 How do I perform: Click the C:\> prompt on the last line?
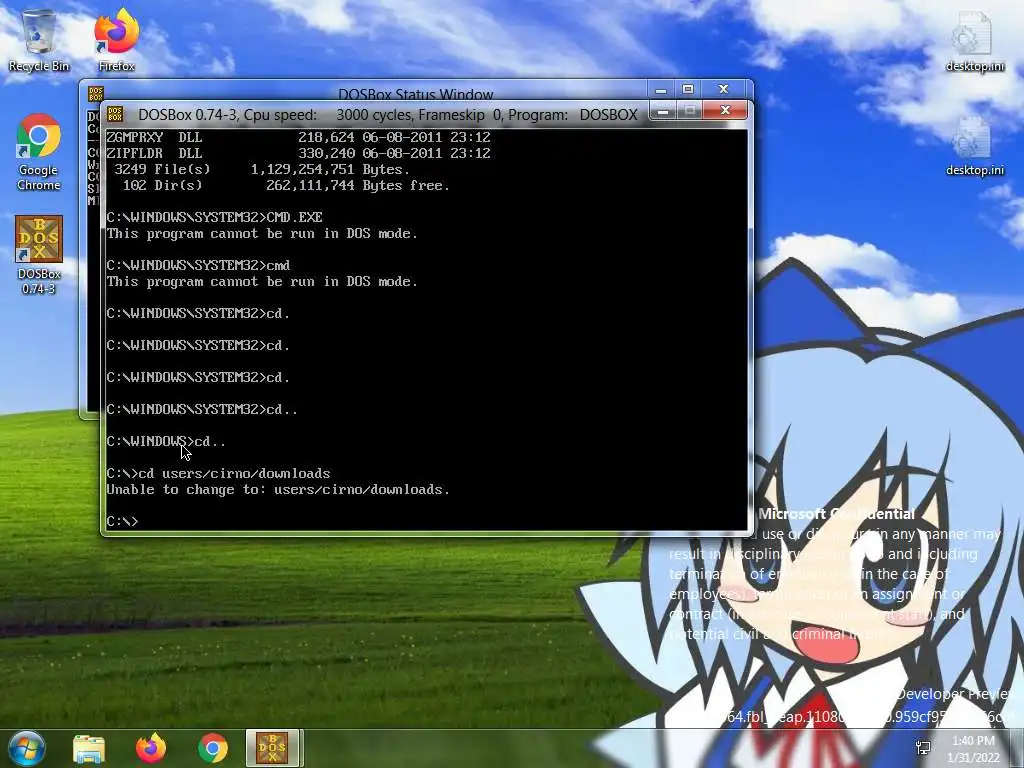(122, 521)
